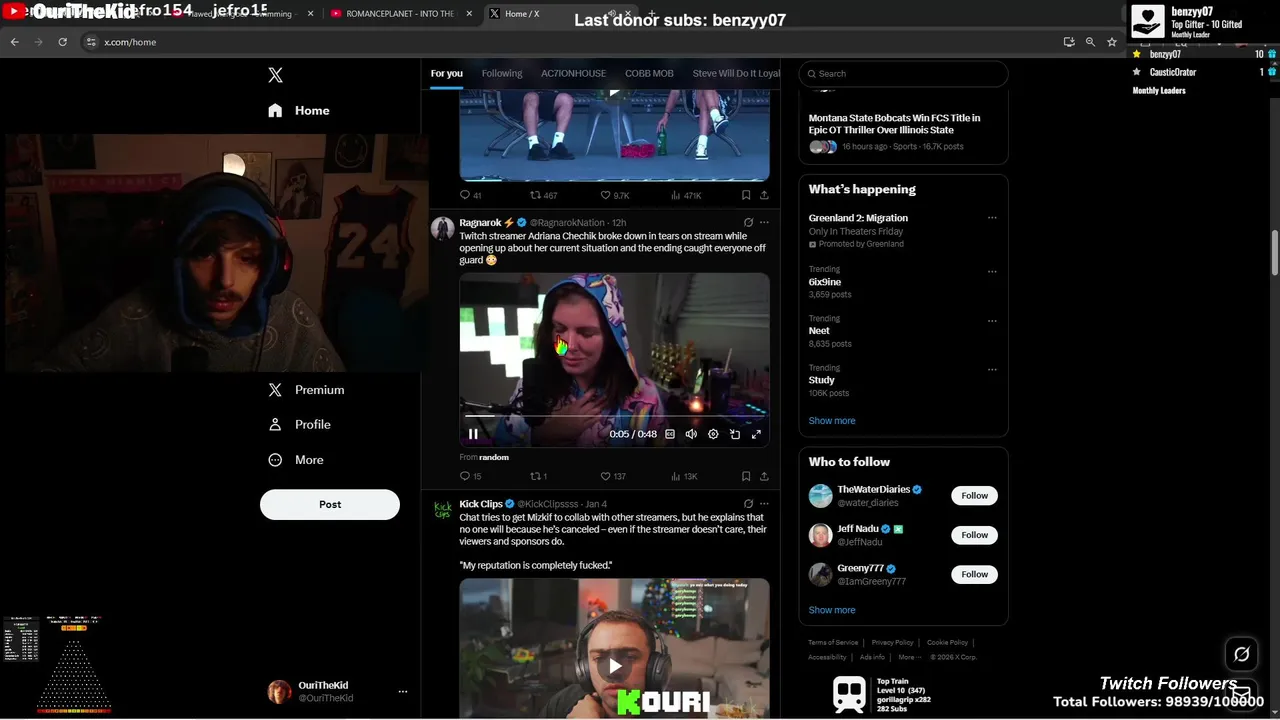This screenshot has height=720, width=1280.
Task: Open the video settings gear
Action: tap(713, 434)
